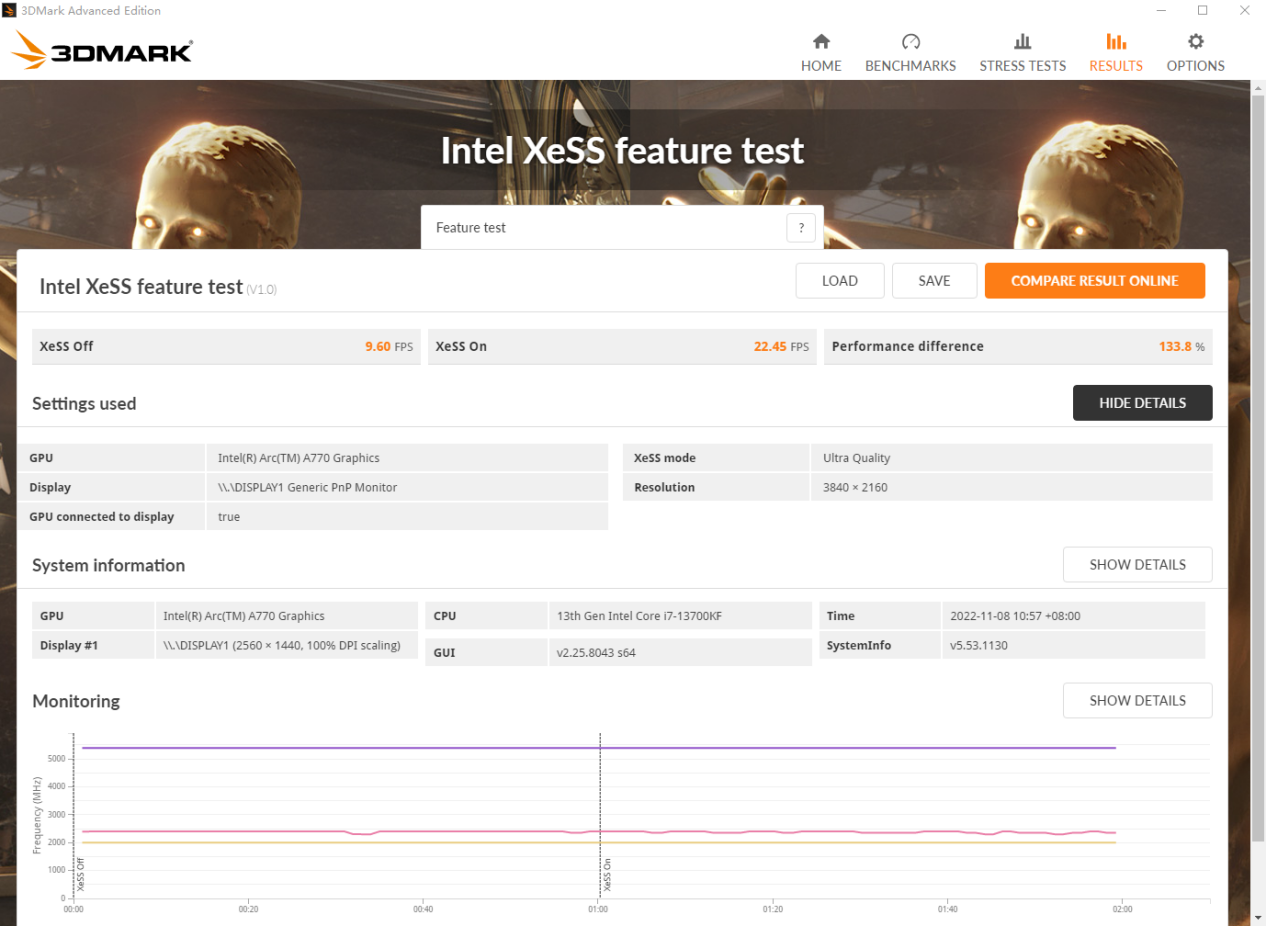Expand Monitoring SHOW DETAILS
This screenshot has width=1266, height=926.
click(x=1137, y=701)
